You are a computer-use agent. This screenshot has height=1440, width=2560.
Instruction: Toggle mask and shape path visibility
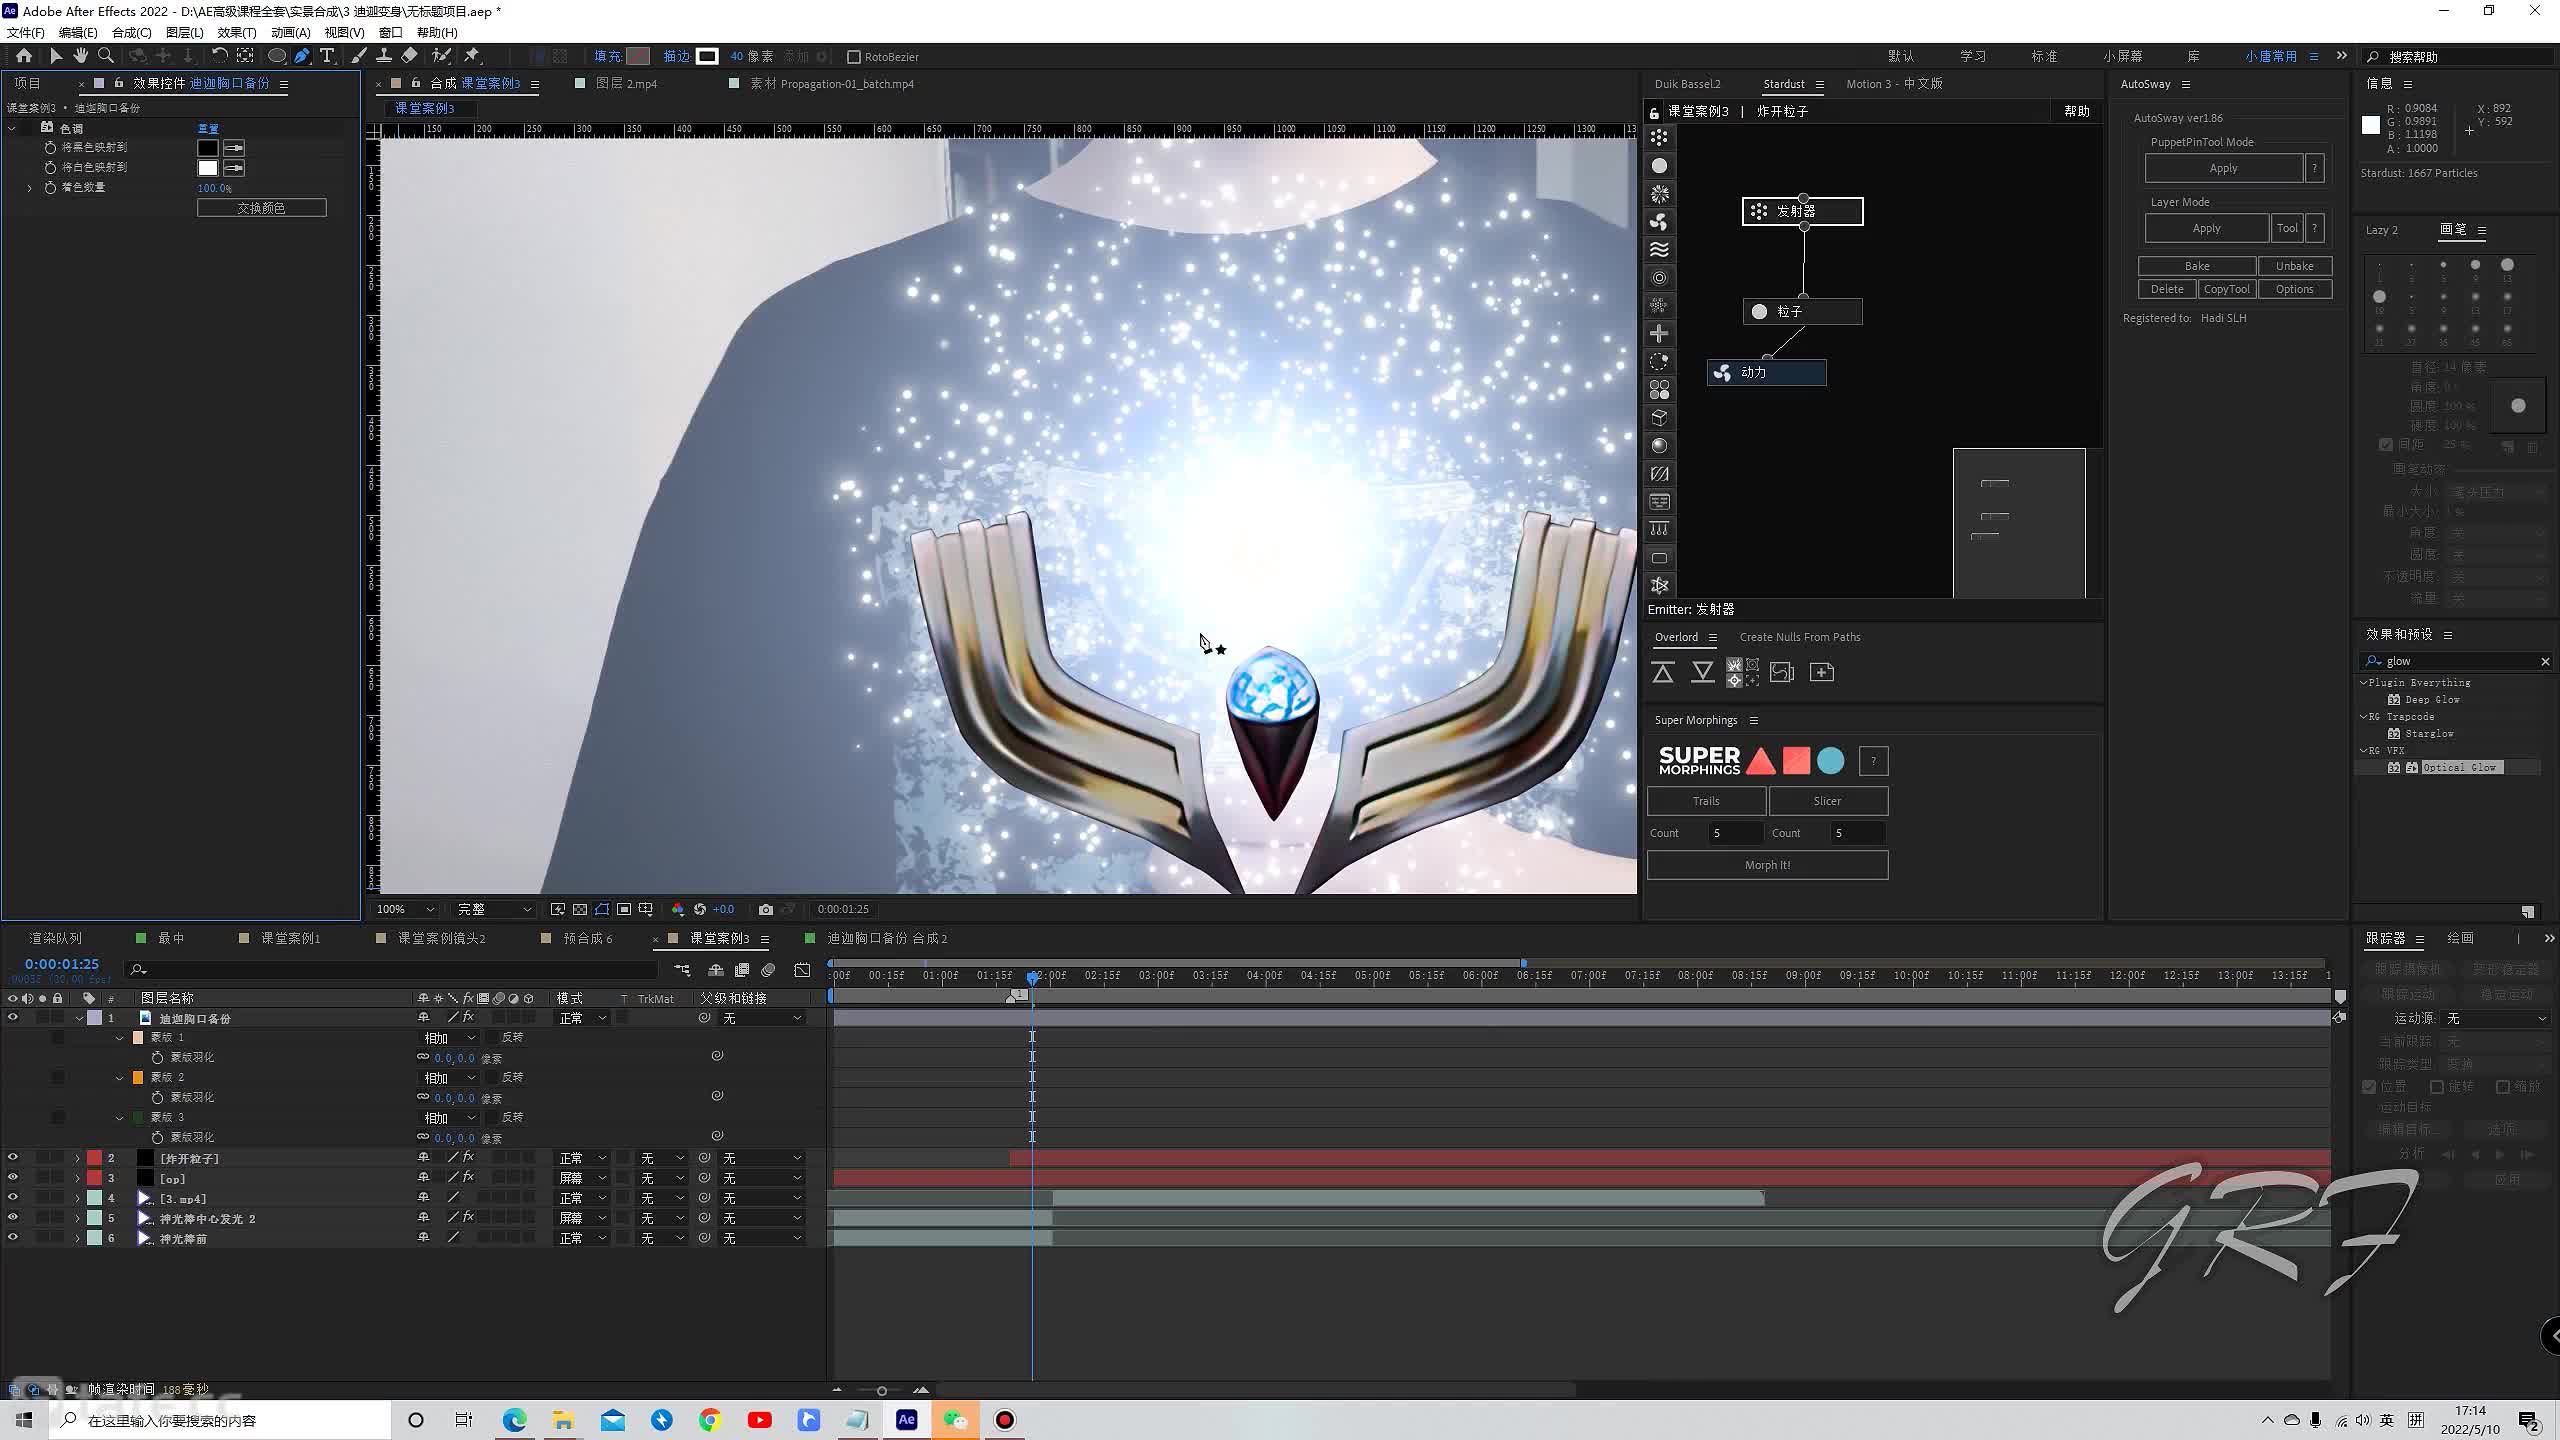click(x=602, y=909)
